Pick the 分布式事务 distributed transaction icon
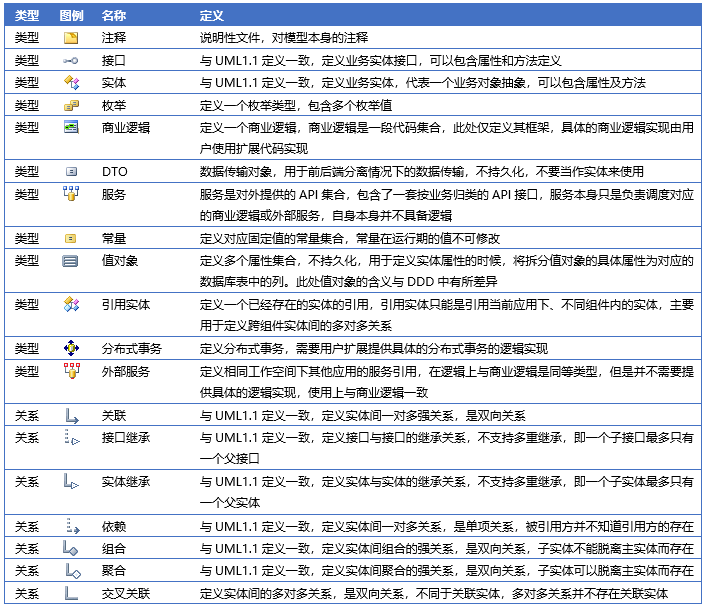Screen dimensions: 705x606 coord(71,348)
